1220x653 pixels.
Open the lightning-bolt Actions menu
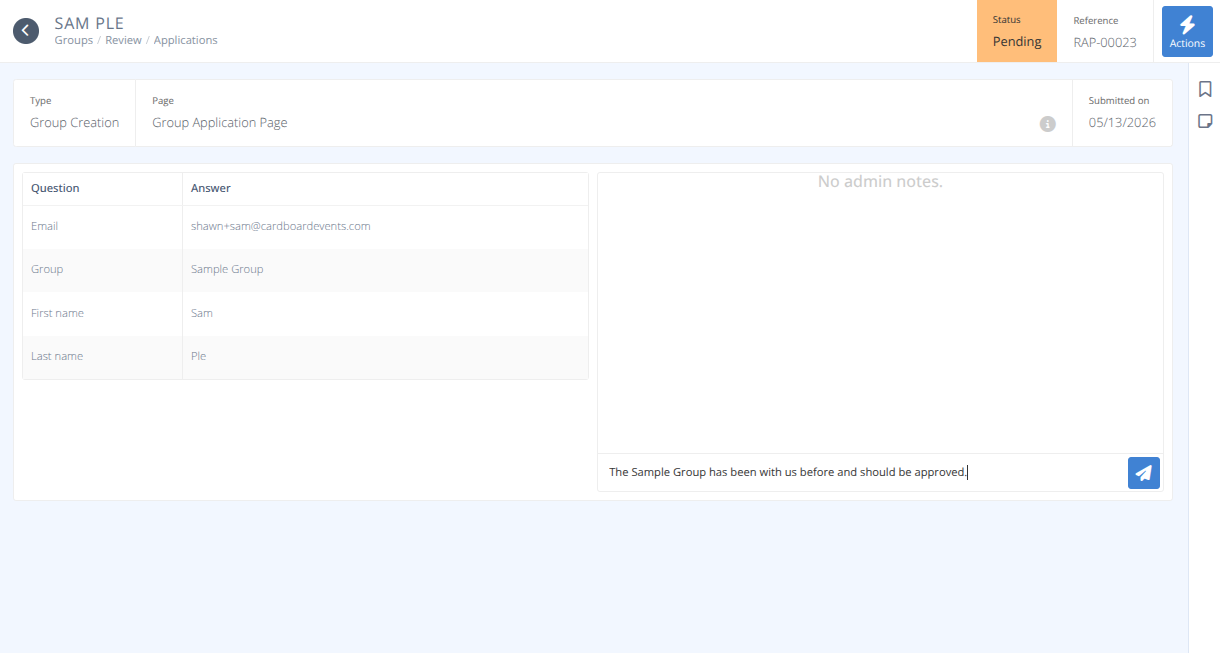(1187, 31)
